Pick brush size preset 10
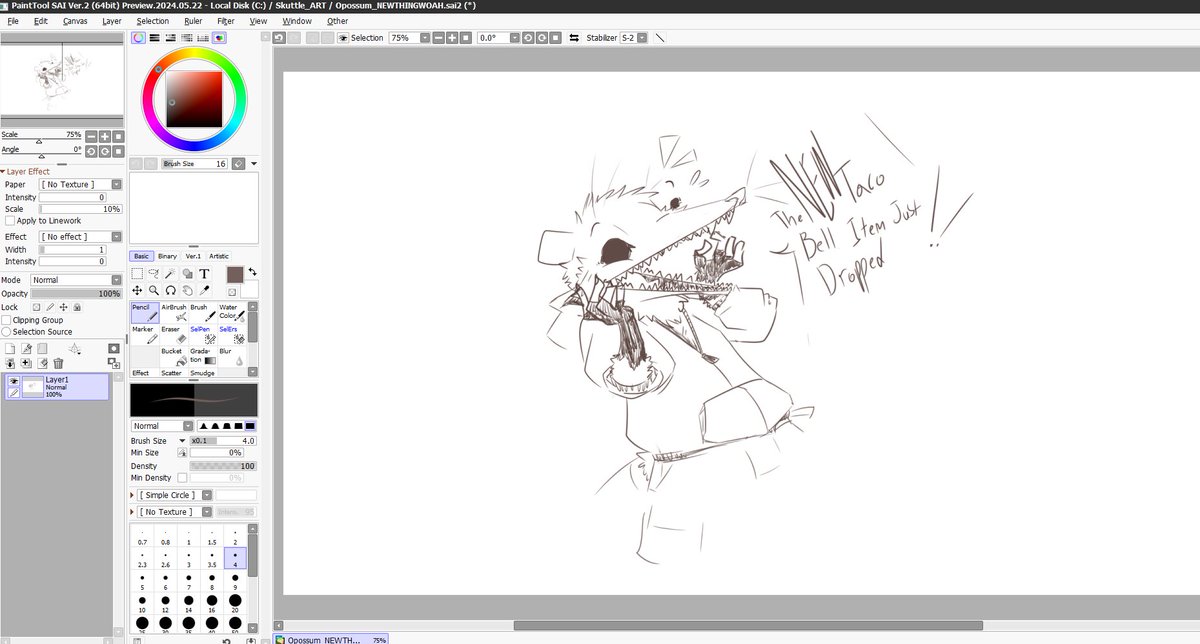This screenshot has height=644, width=1200. [x=142, y=604]
